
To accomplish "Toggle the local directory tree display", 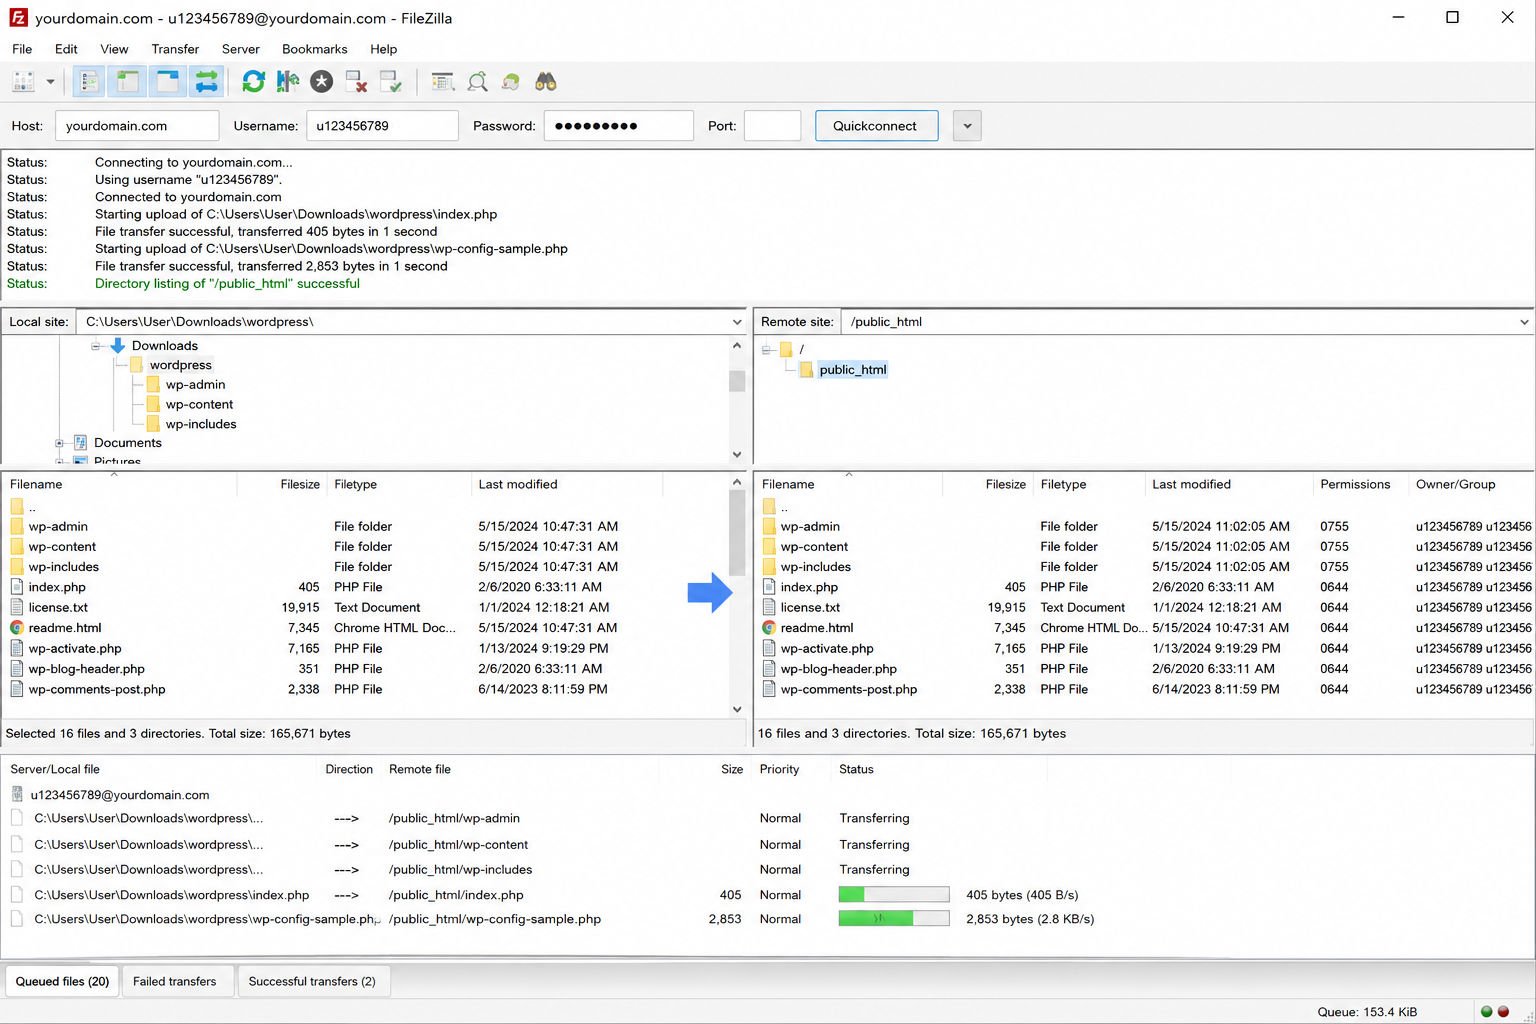I will 128,82.
